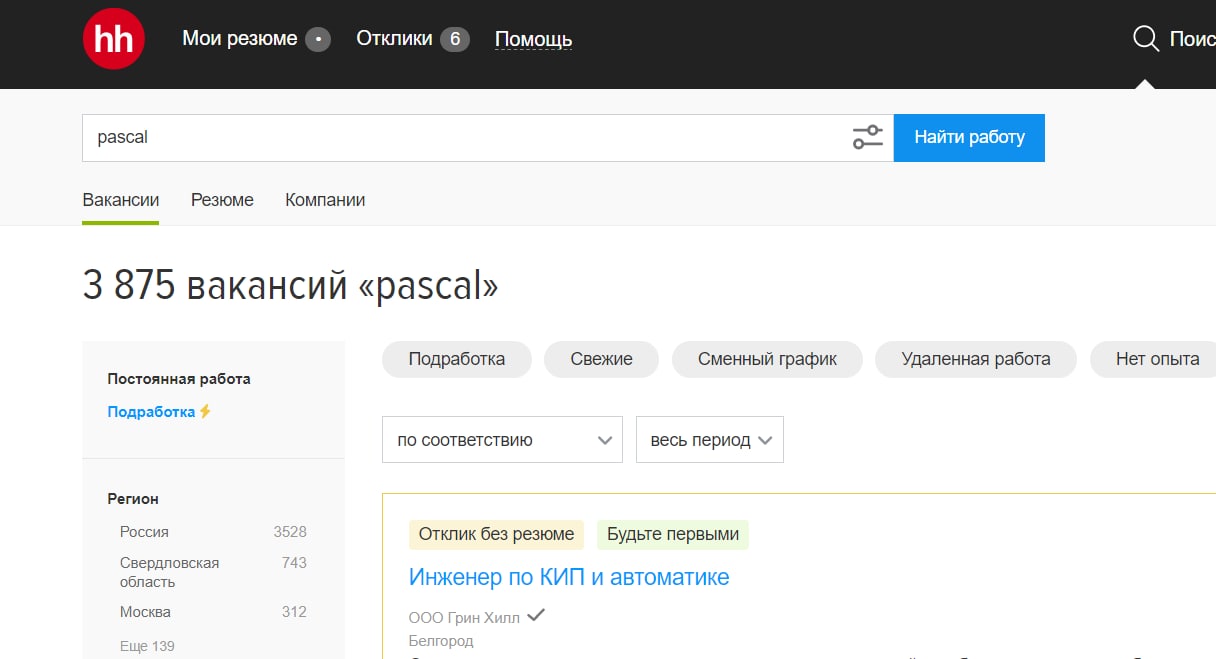The width and height of the screenshot is (1216, 659).
Task: Click the magnifying glass search icon
Action: pos(1145,39)
